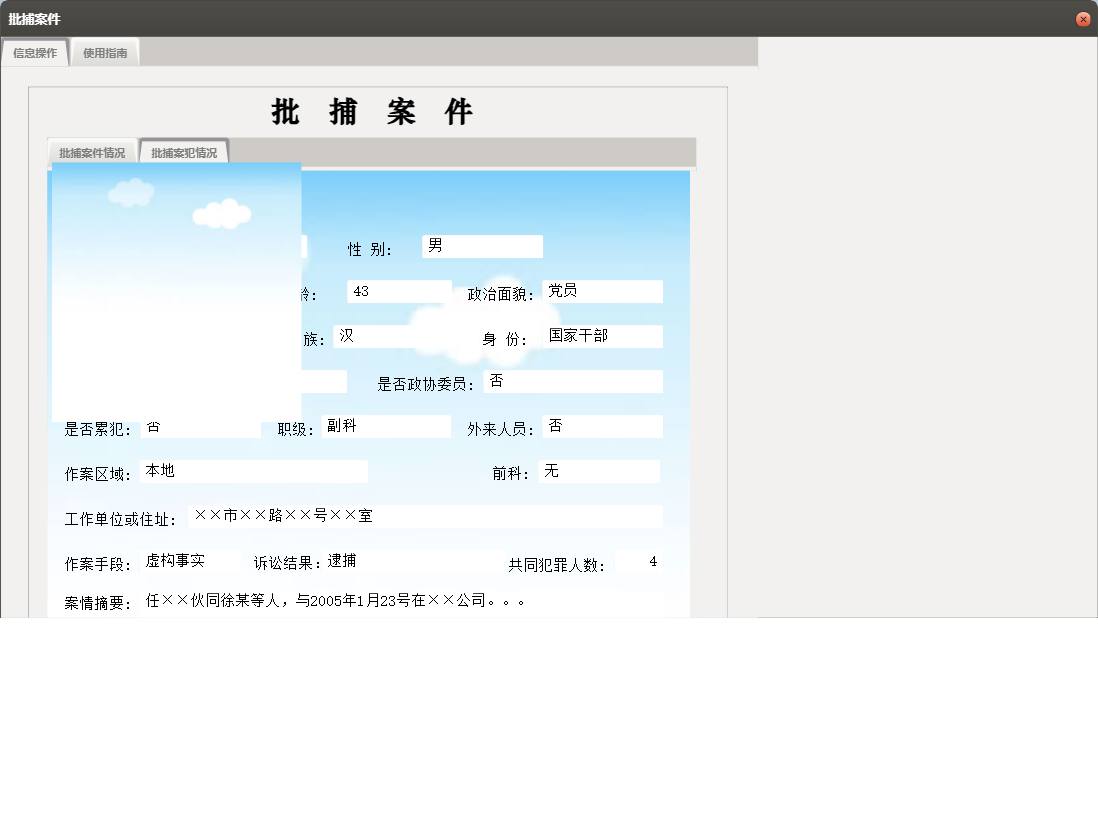The image size is (1098, 837).
Task: Select the 是否政协委员 field showing 否
Action: coord(573,381)
